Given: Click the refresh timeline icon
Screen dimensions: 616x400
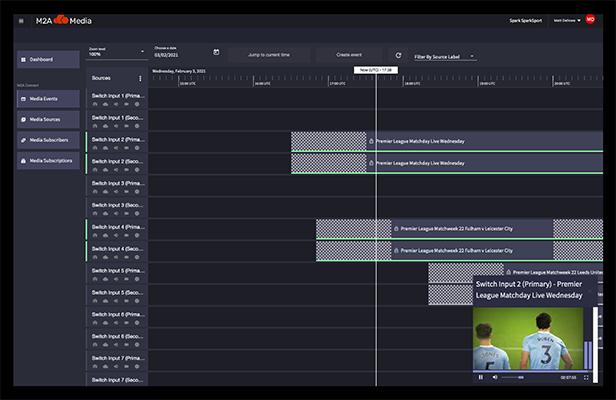Looking at the screenshot, I should click(x=398, y=56).
